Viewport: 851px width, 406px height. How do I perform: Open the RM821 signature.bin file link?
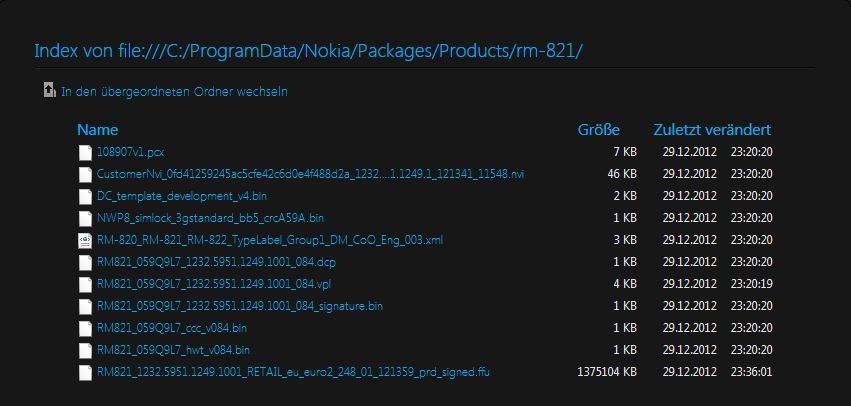pyautogui.click(x=239, y=306)
